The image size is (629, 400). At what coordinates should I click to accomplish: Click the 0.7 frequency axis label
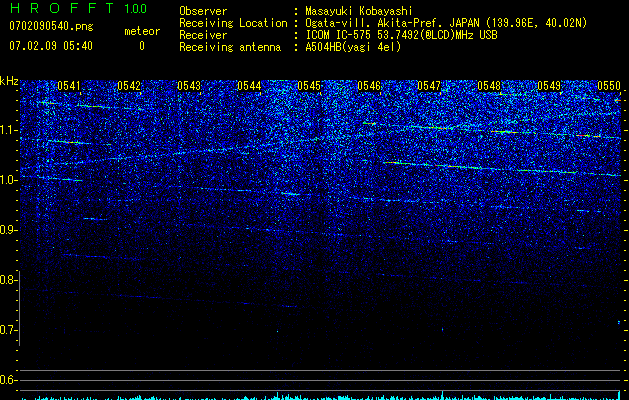point(8,330)
